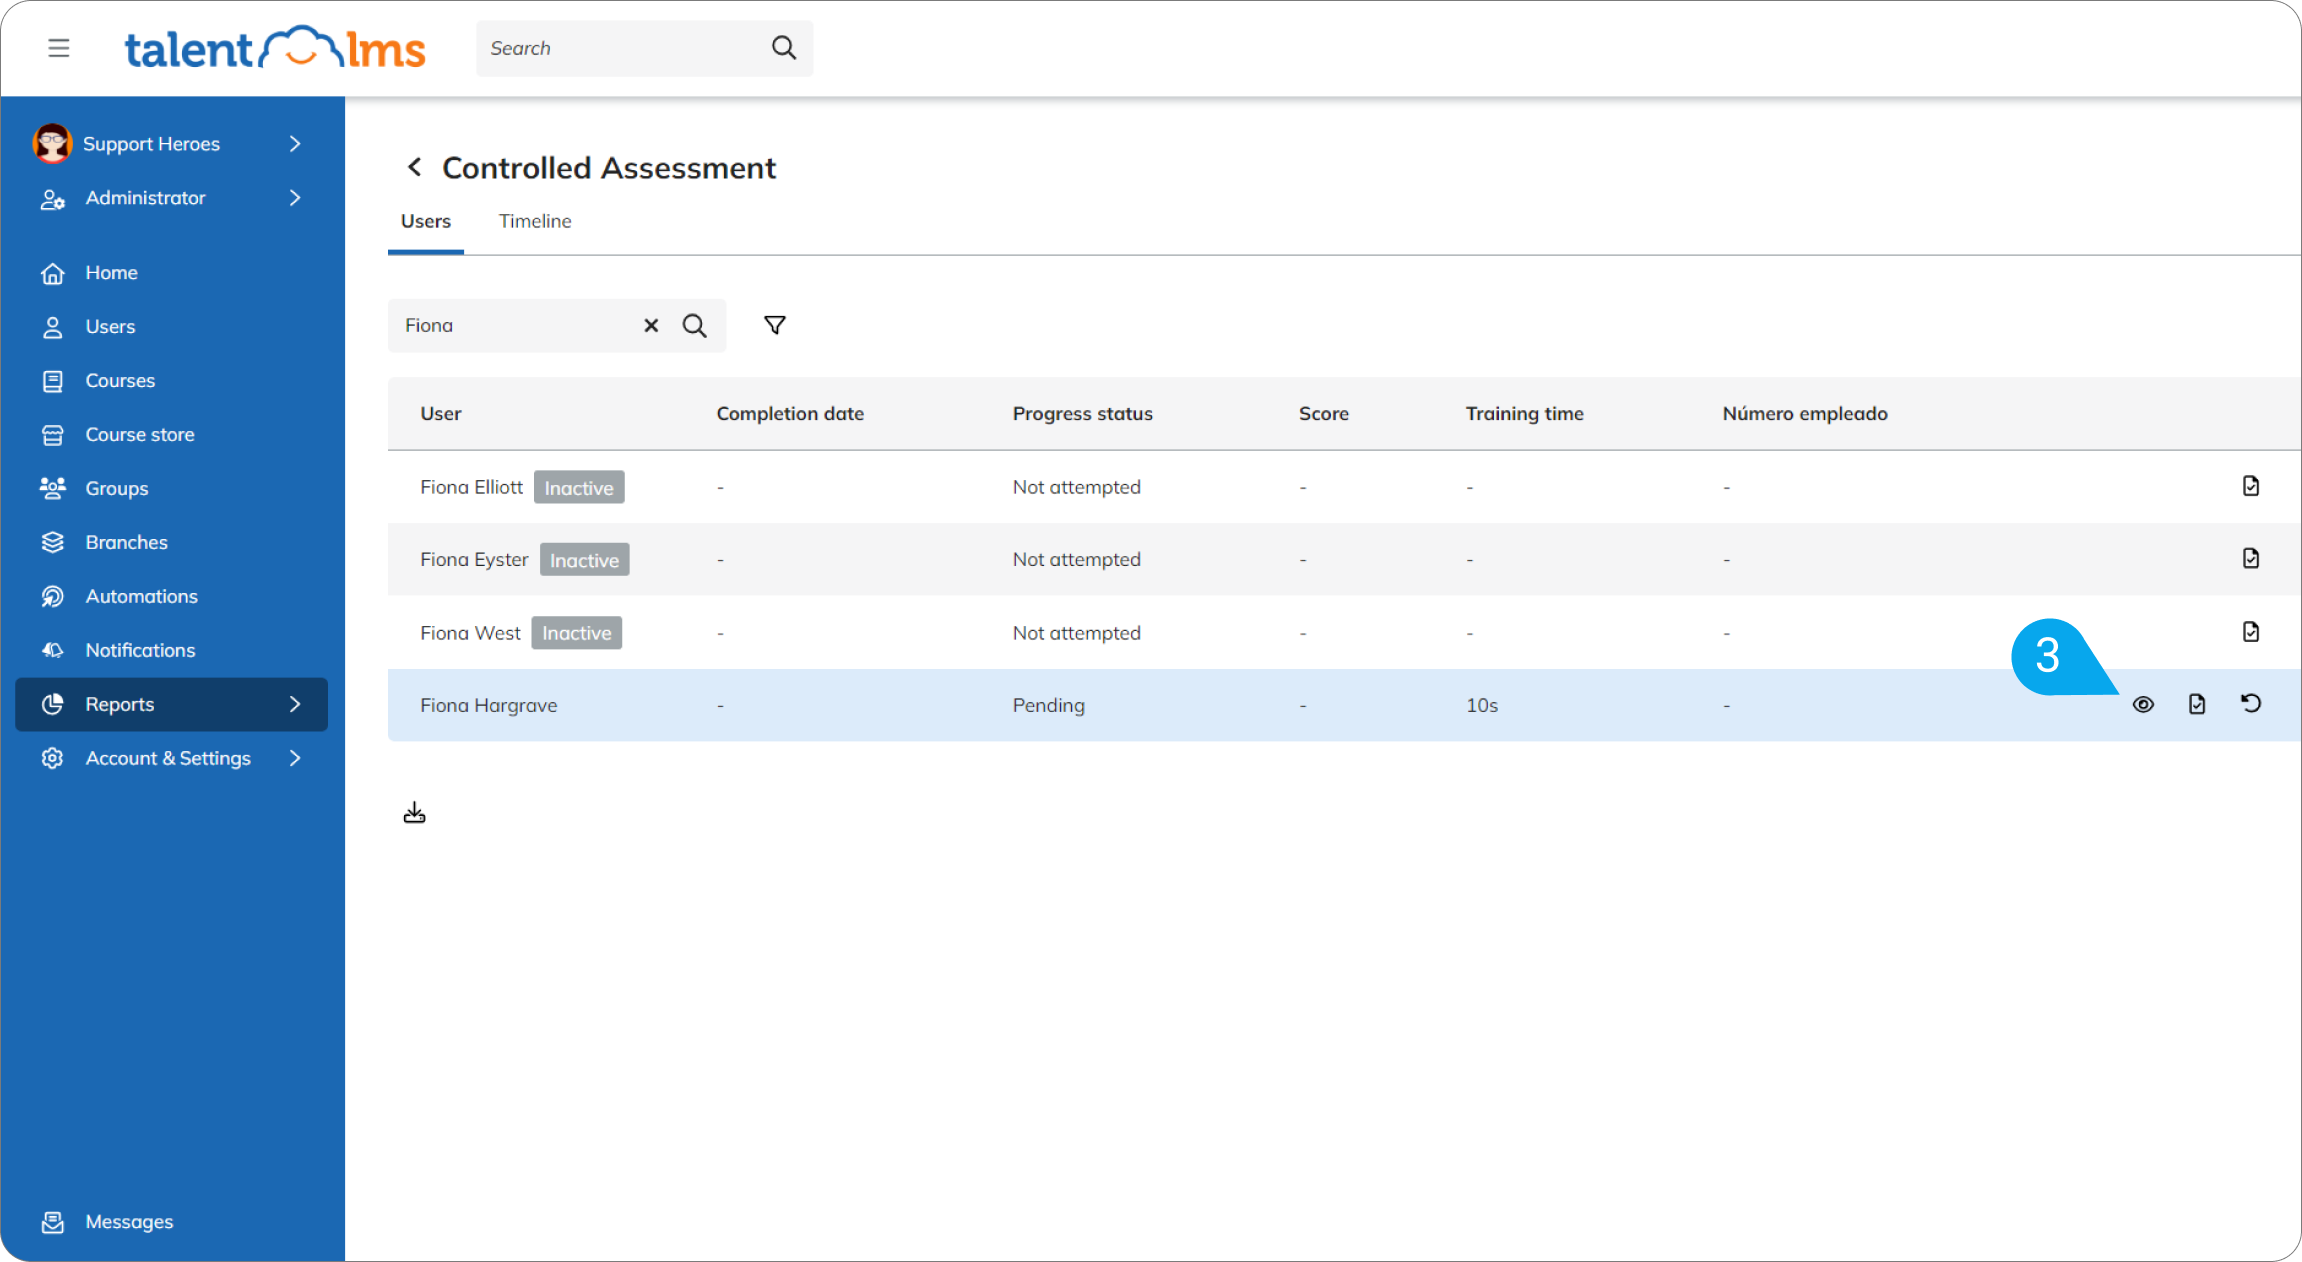This screenshot has height=1262, width=2302.
Task: Sort by the User column header
Action: (441, 414)
